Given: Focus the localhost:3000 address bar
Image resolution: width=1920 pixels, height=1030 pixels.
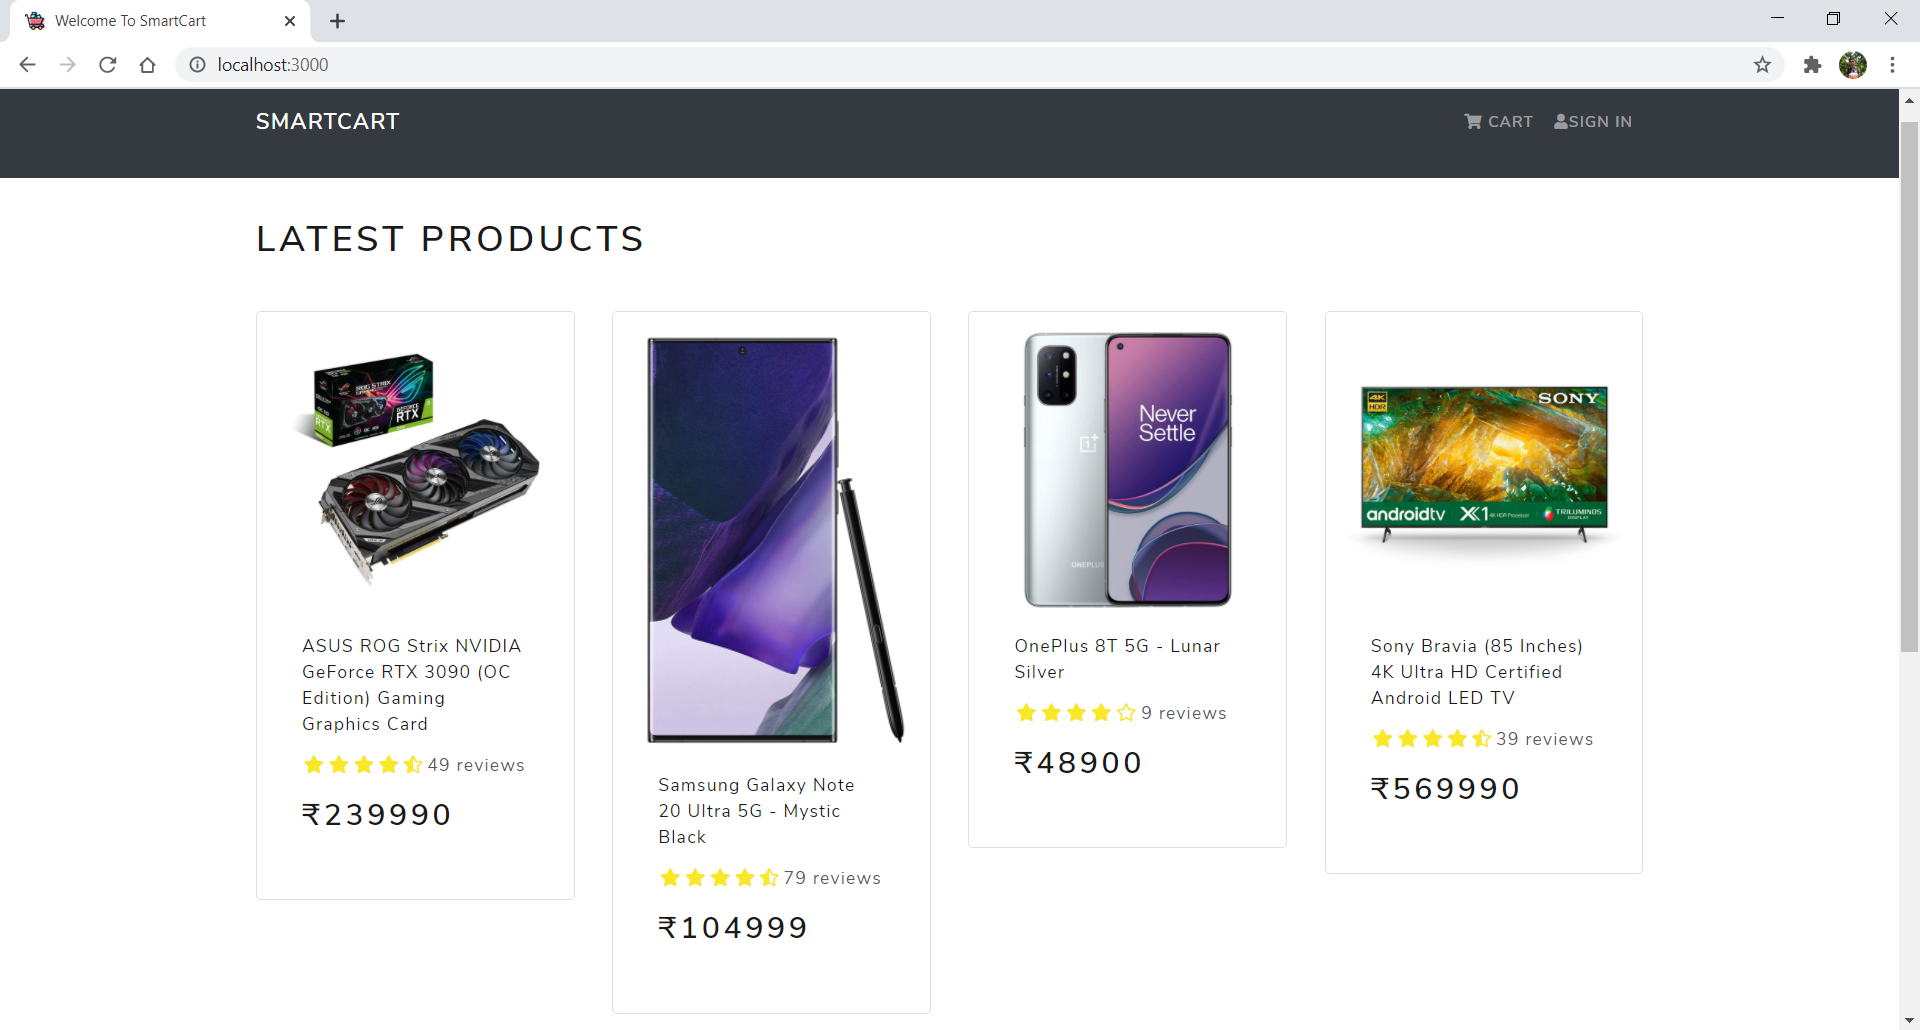Looking at the screenshot, I should pos(980,65).
